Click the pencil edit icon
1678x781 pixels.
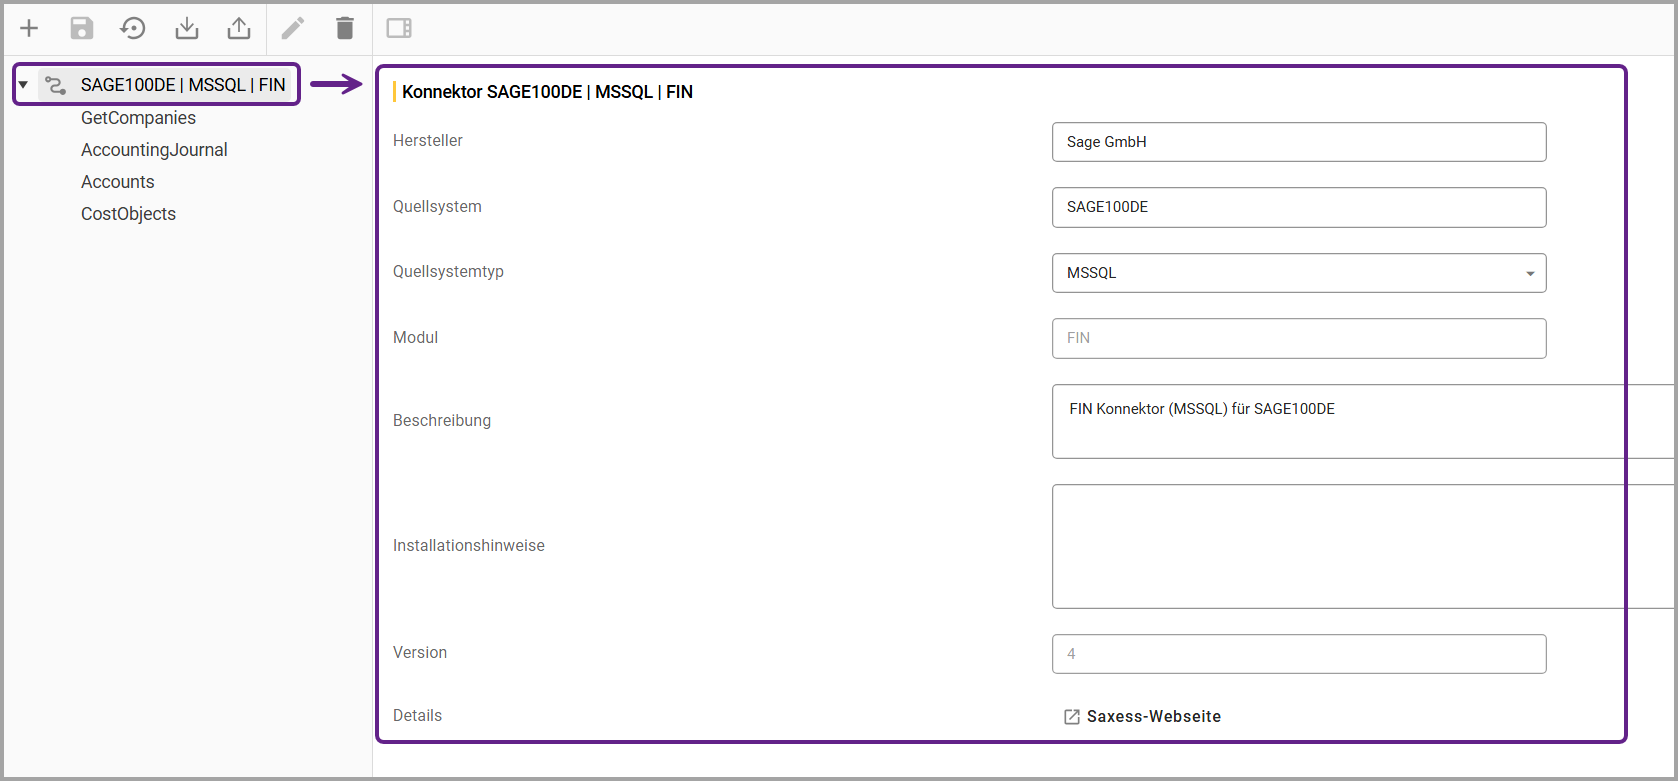point(293,28)
